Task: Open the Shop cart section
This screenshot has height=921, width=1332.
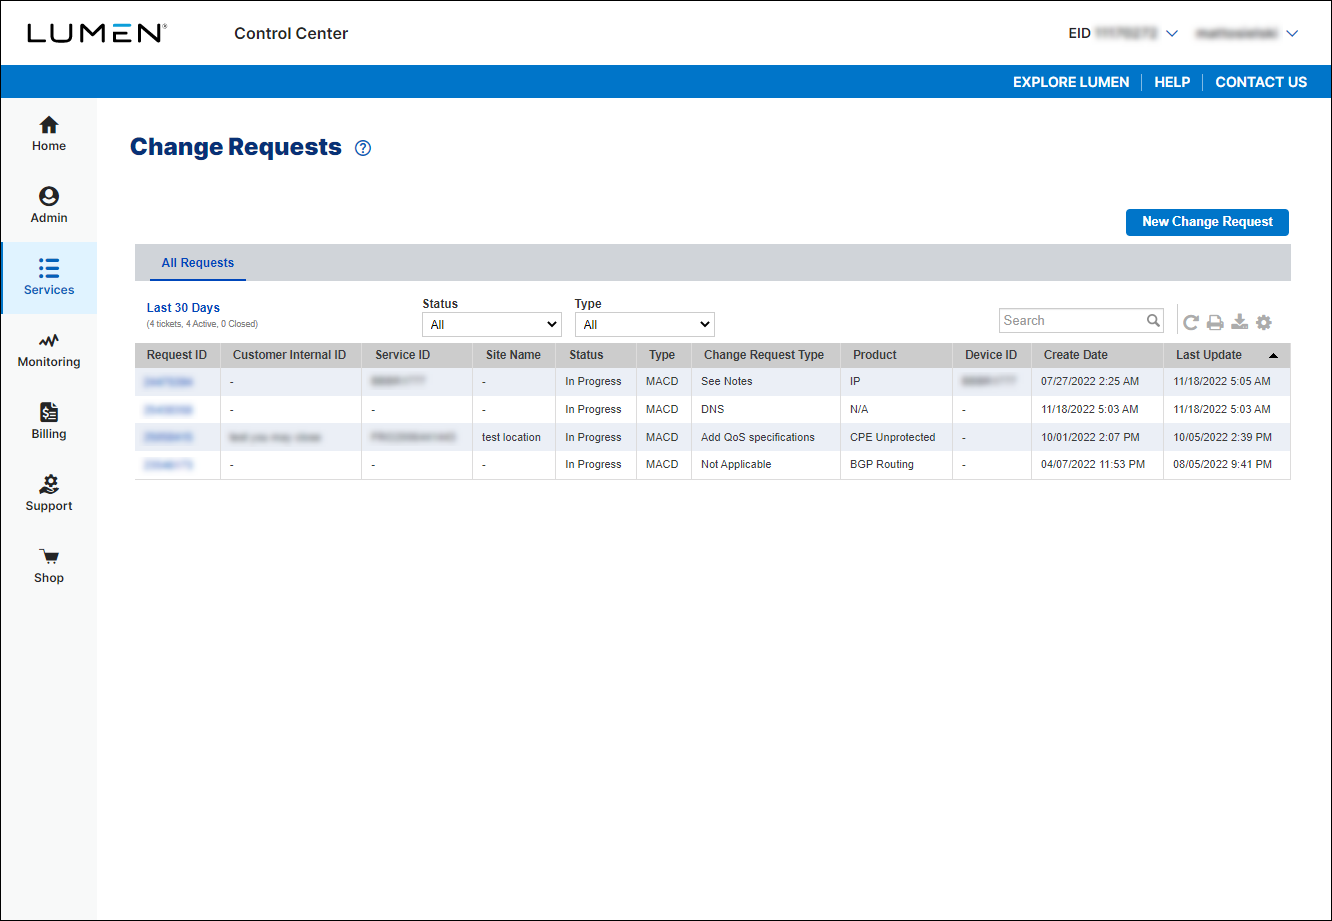Action: click(48, 566)
